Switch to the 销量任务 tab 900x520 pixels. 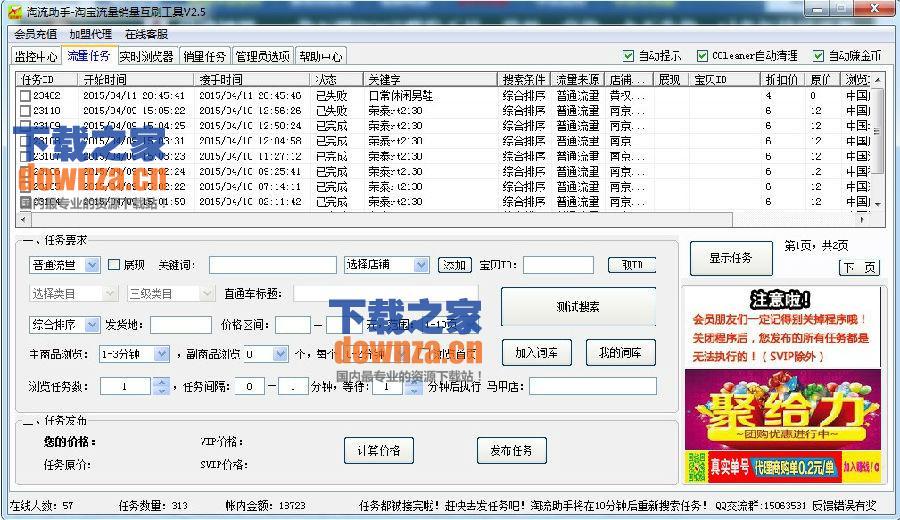click(x=204, y=56)
